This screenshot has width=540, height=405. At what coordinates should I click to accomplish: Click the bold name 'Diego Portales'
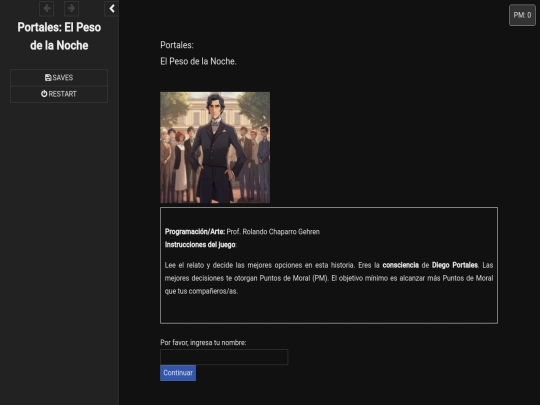455,265
